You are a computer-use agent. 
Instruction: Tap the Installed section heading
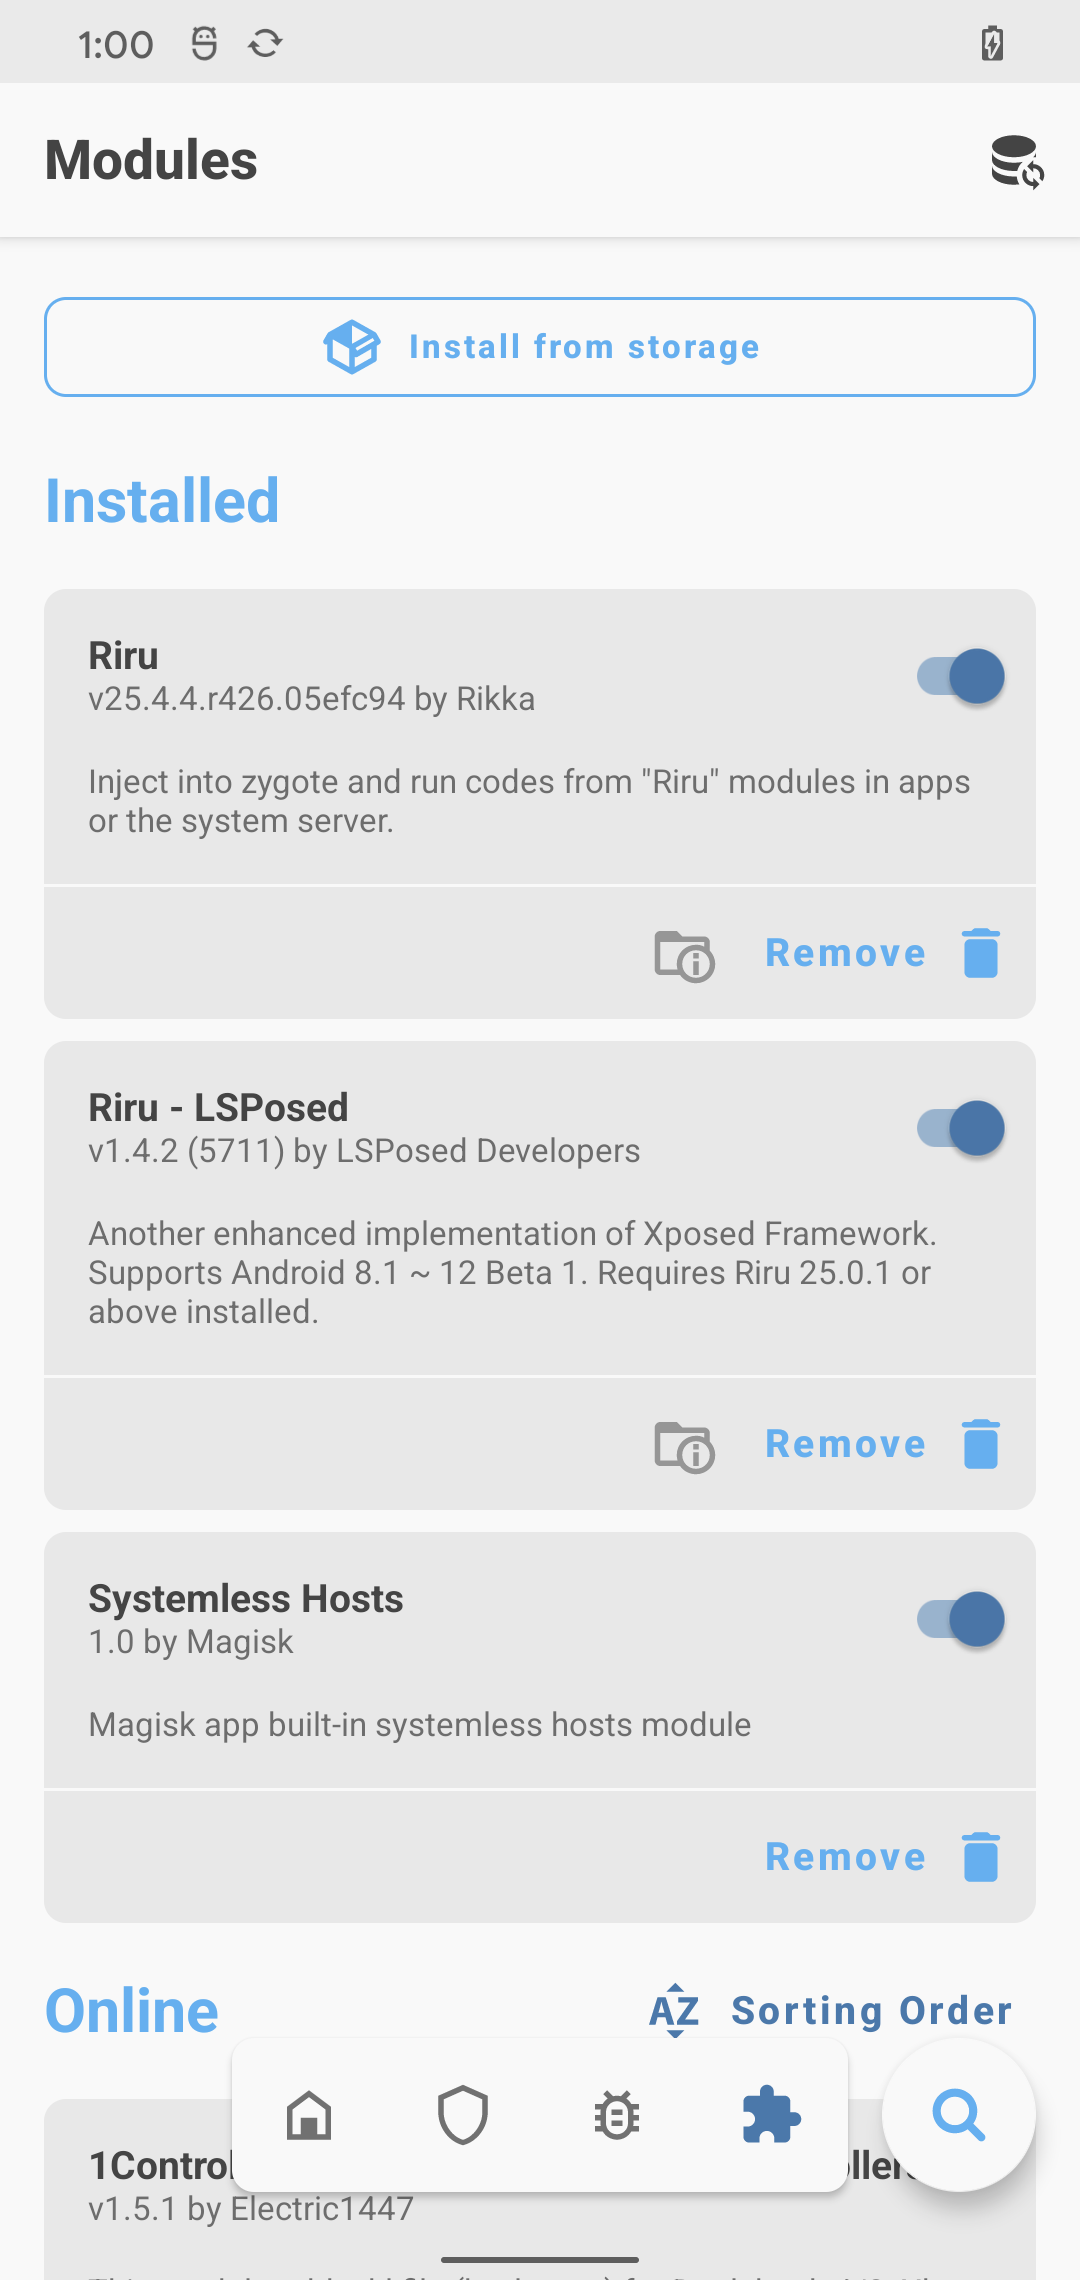pos(162,500)
